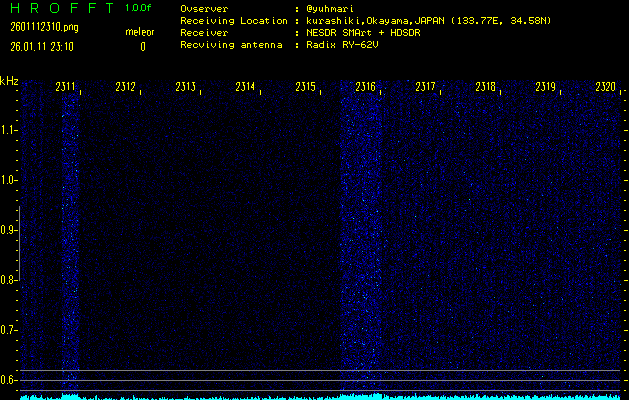Click the 1.0 kHz frequency label
Image resolution: width=629 pixels, height=400 pixels.
[9, 180]
